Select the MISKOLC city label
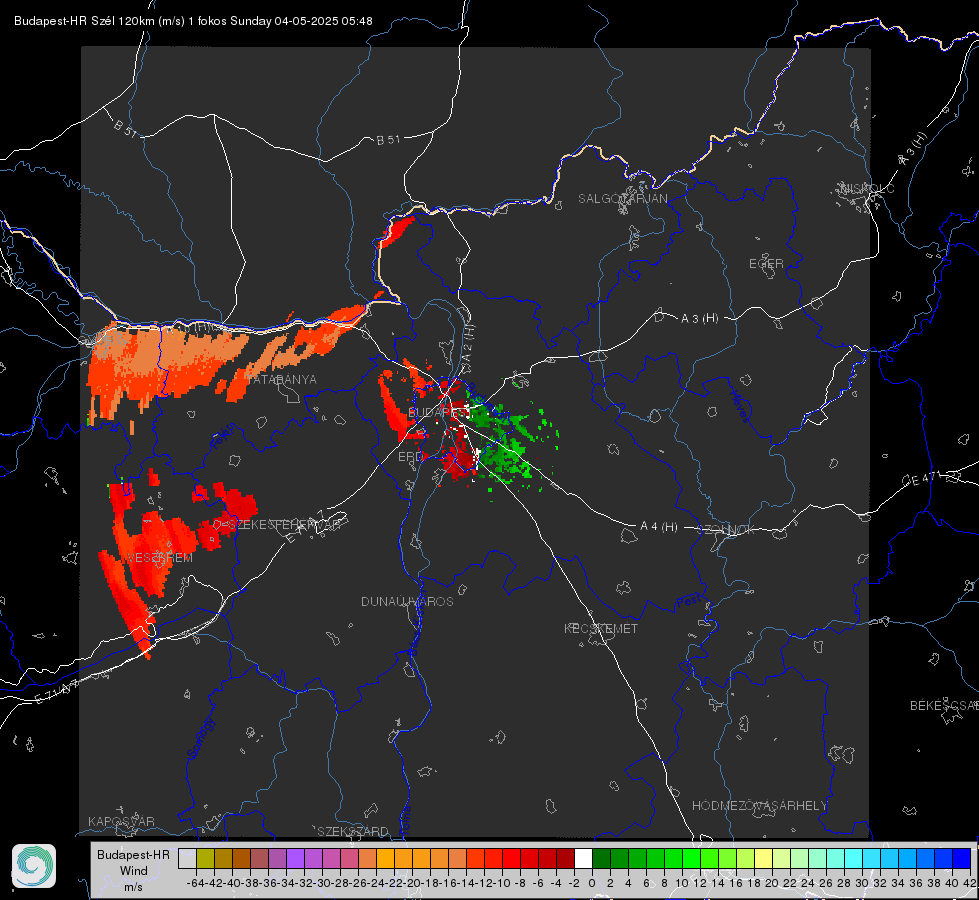This screenshot has width=979, height=900. pos(867,188)
